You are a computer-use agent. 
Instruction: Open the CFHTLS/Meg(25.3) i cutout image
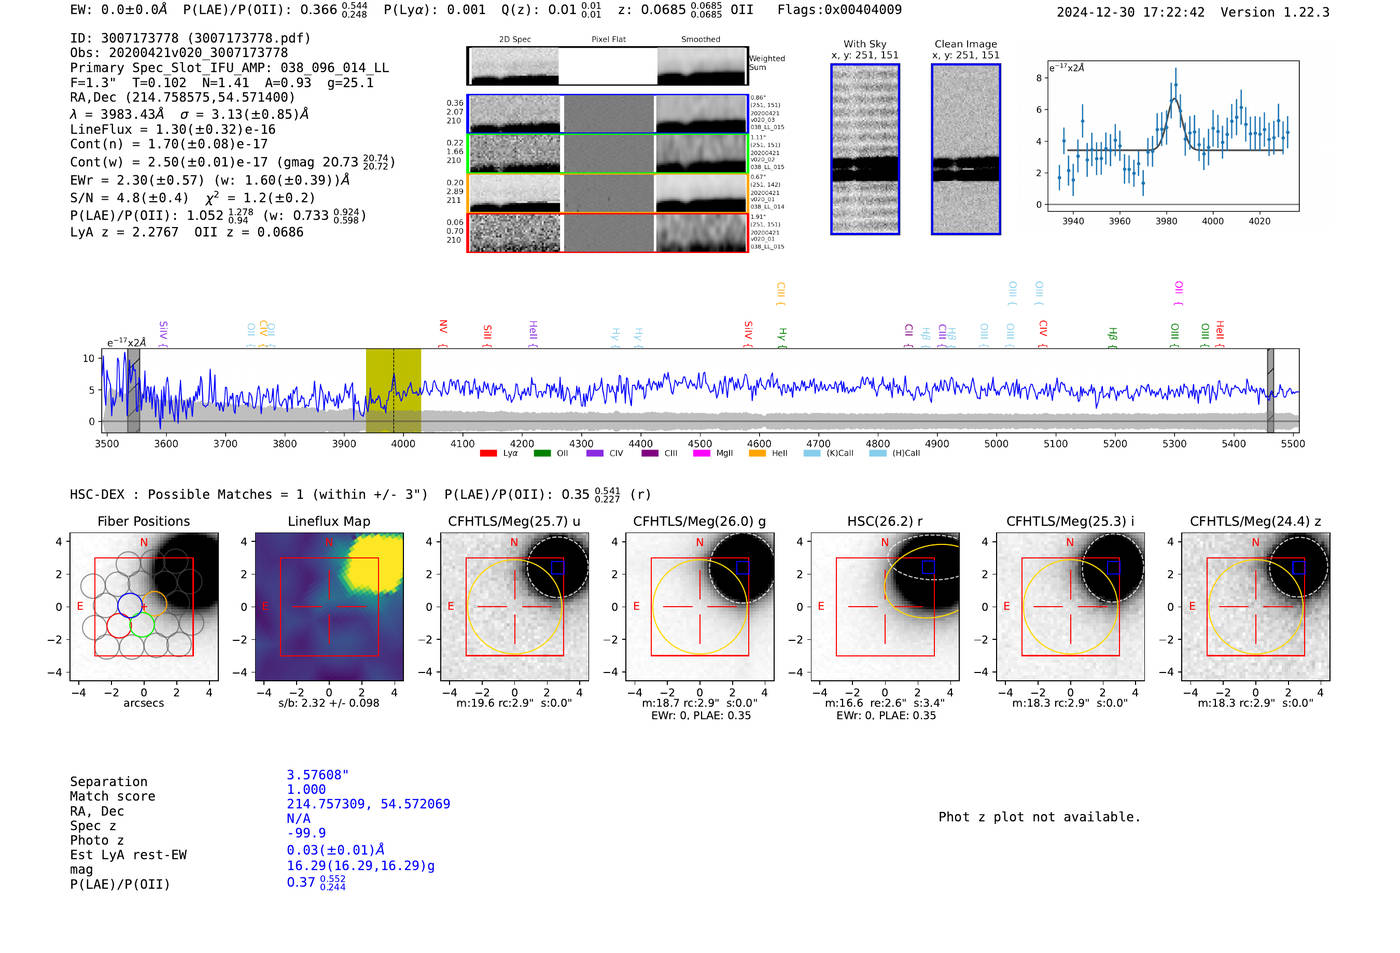1070,606
